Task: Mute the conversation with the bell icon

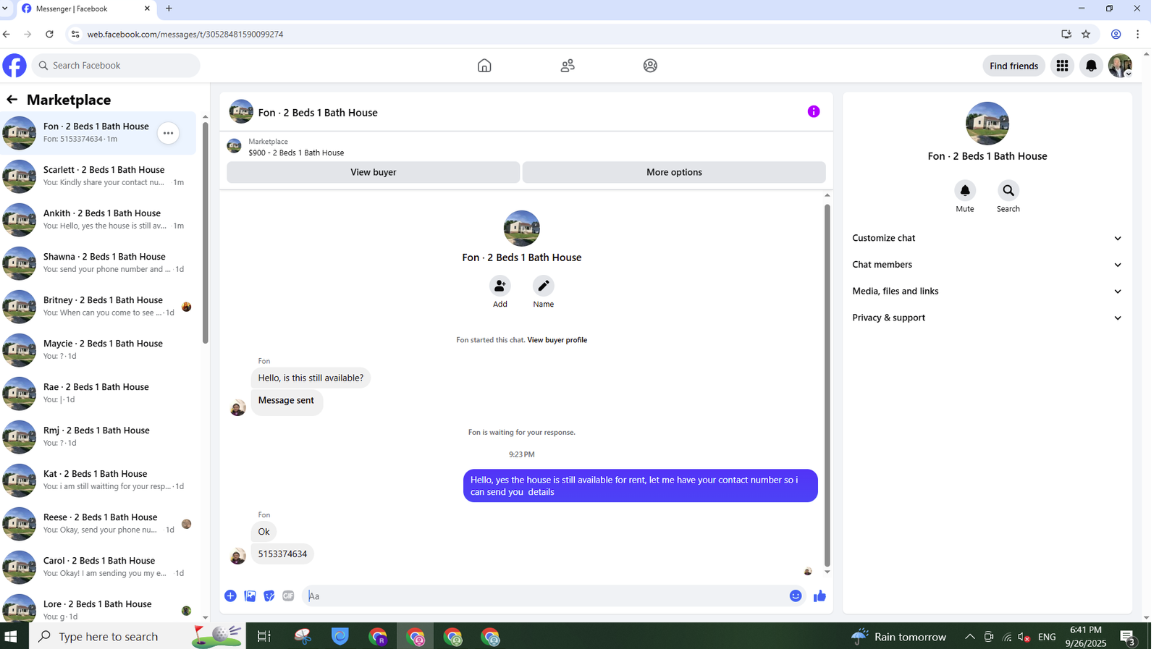Action: point(964,191)
